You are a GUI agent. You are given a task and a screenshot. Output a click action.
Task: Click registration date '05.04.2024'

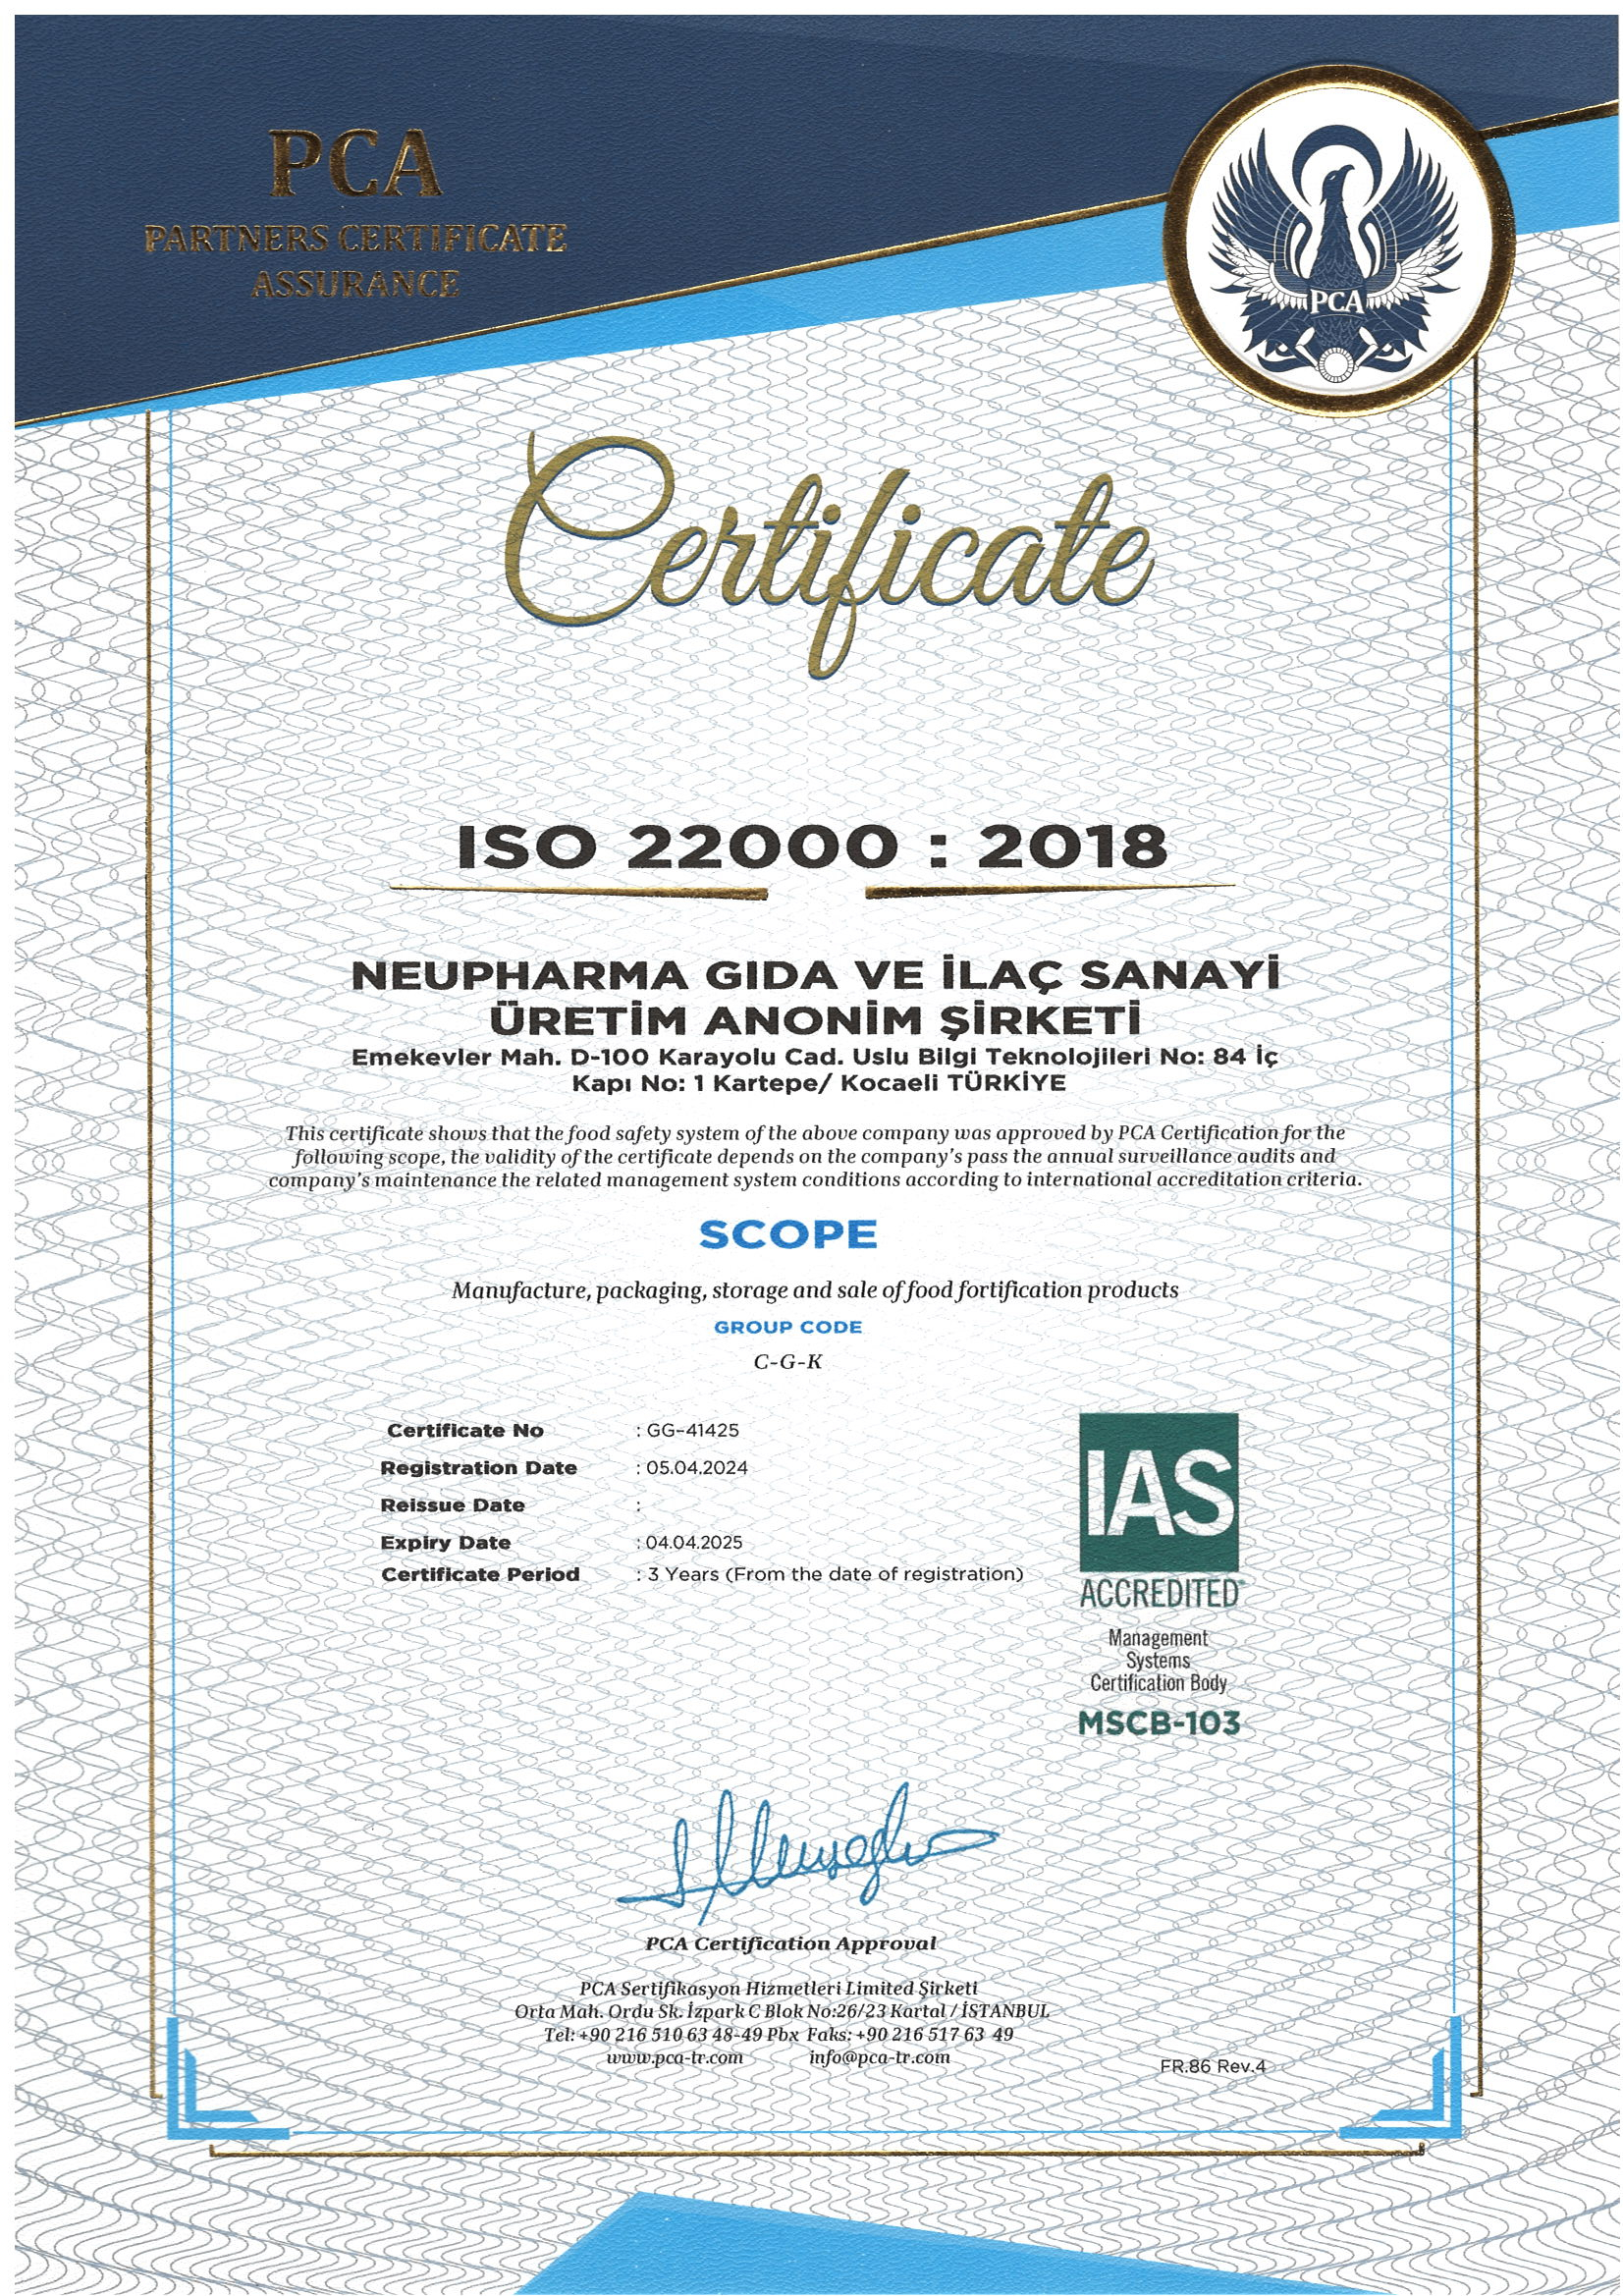pyautogui.click(x=696, y=1468)
